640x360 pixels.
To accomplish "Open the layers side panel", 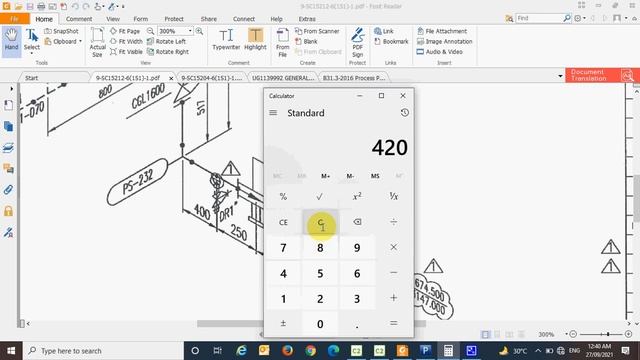I will tap(8, 147).
